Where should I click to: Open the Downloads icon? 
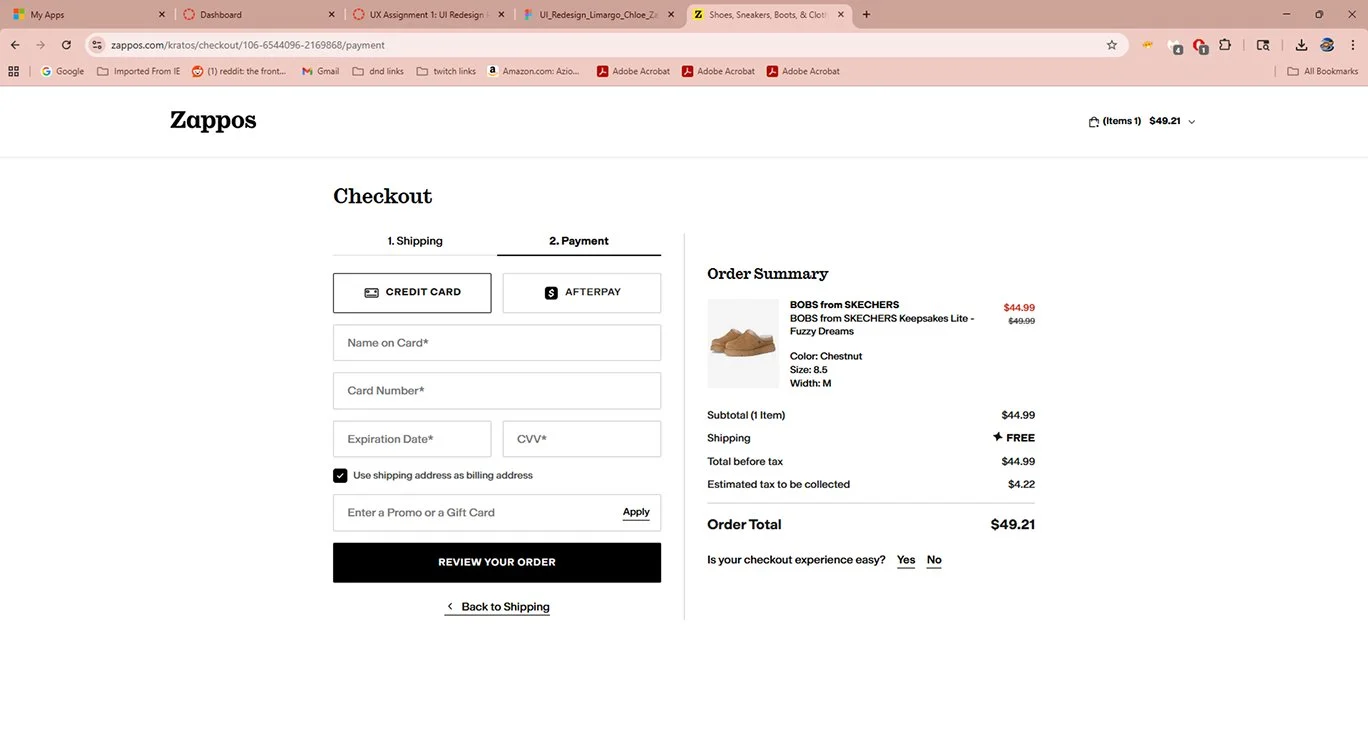[x=1301, y=45]
